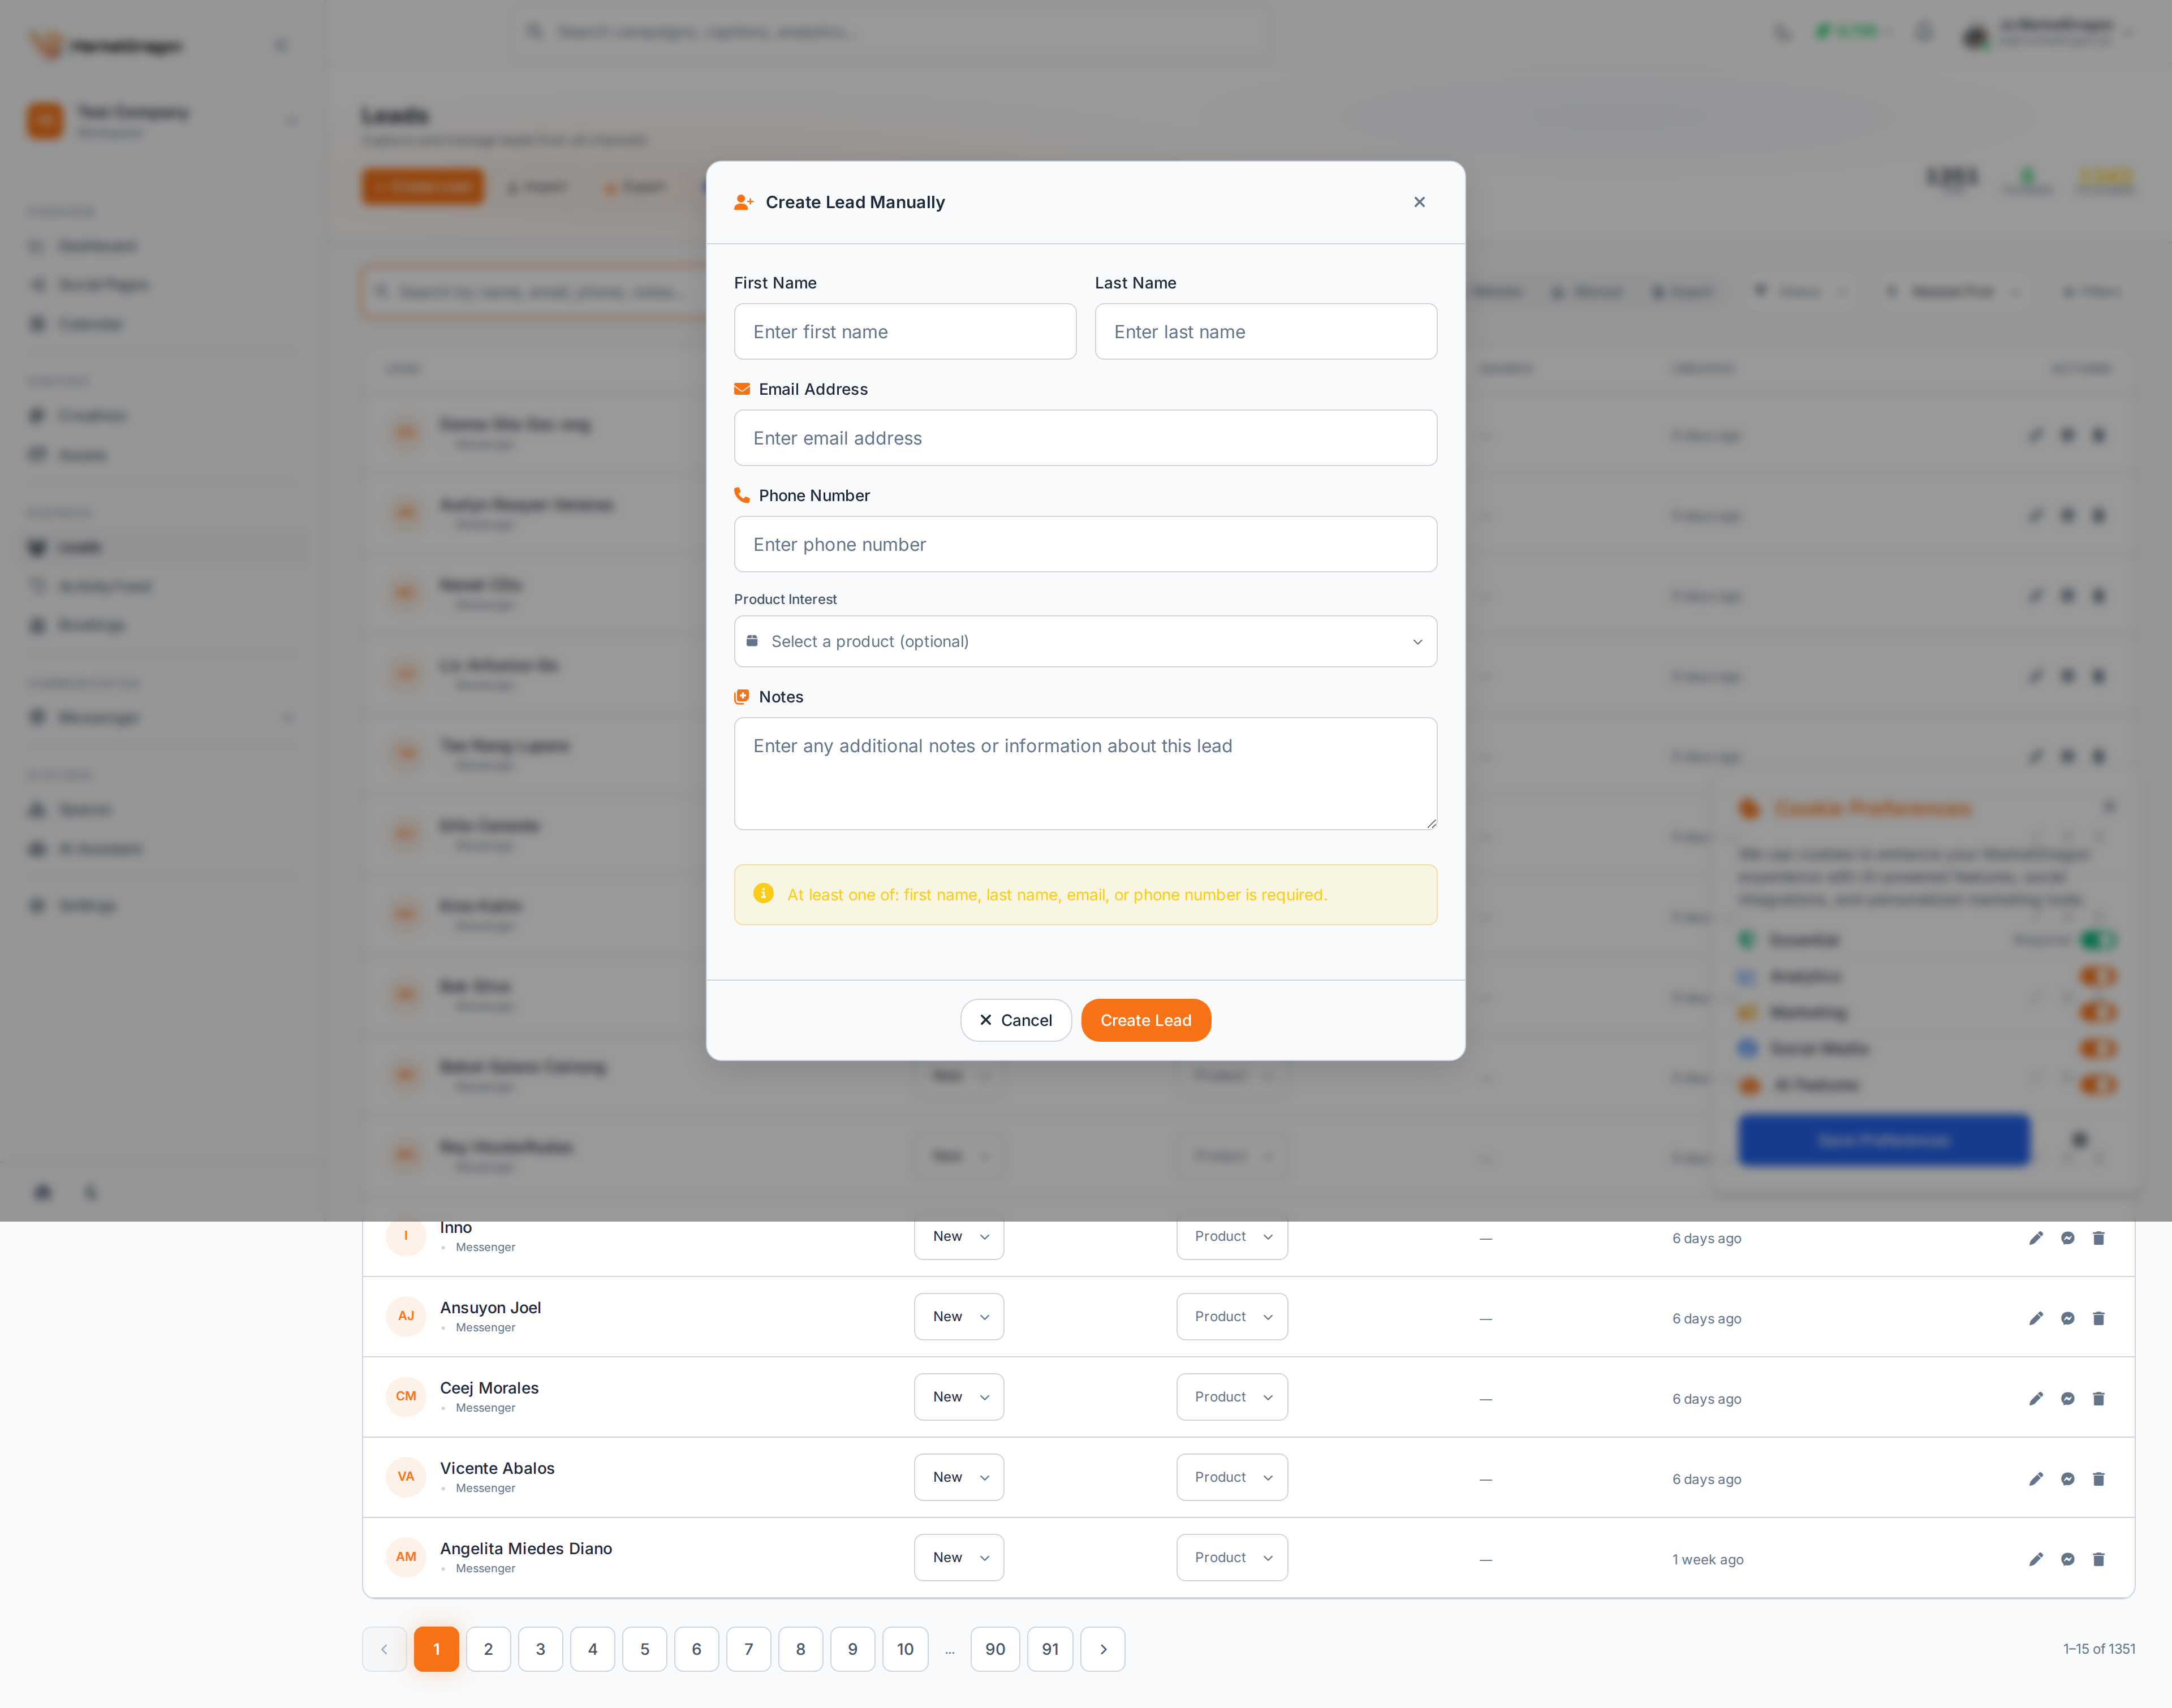The height and width of the screenshot is (1708, 2172).
Task: Open Messenger chat for Ceej Morales
Action: (x=2067, y=1398)
